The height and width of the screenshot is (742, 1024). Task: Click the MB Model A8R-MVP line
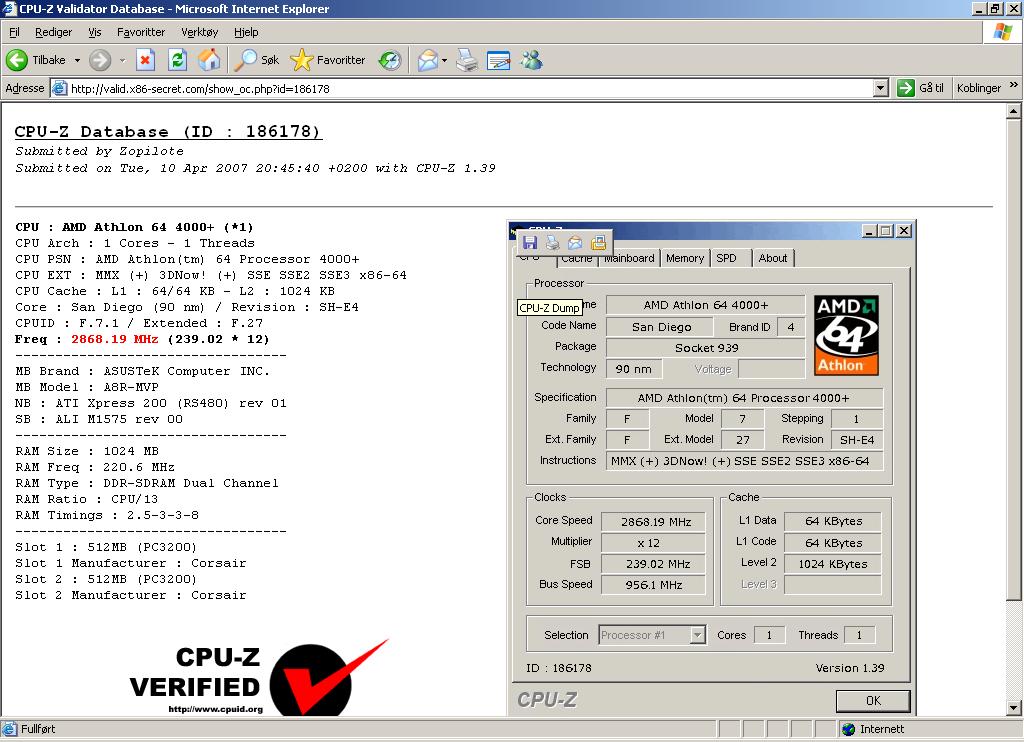[x=87, y=387]
